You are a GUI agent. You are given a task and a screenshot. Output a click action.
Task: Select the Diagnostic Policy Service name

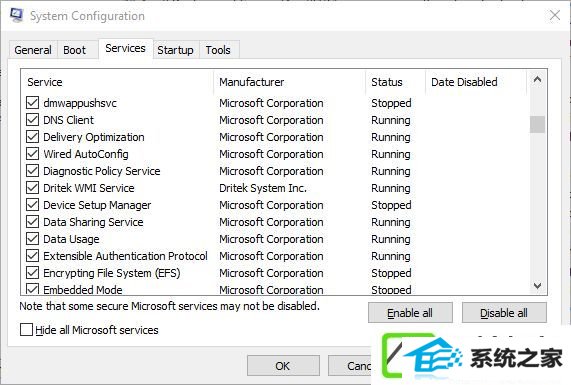(x=102, y=171)
